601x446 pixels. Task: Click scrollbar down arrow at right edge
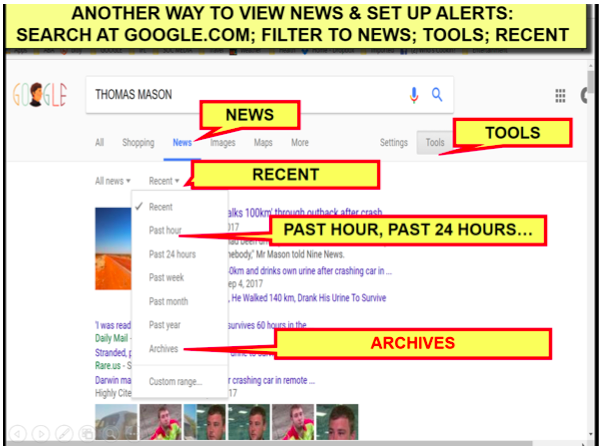point(591,434)
